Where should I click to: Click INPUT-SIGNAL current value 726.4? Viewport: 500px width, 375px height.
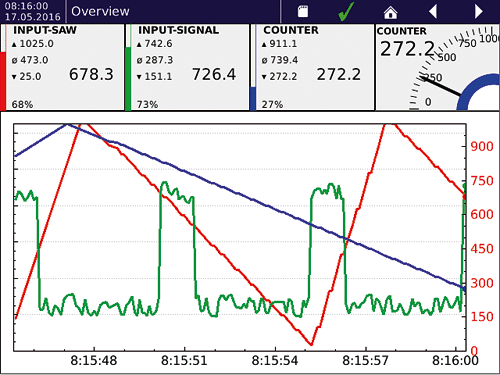pyautogui.click(x=214, y=74)
